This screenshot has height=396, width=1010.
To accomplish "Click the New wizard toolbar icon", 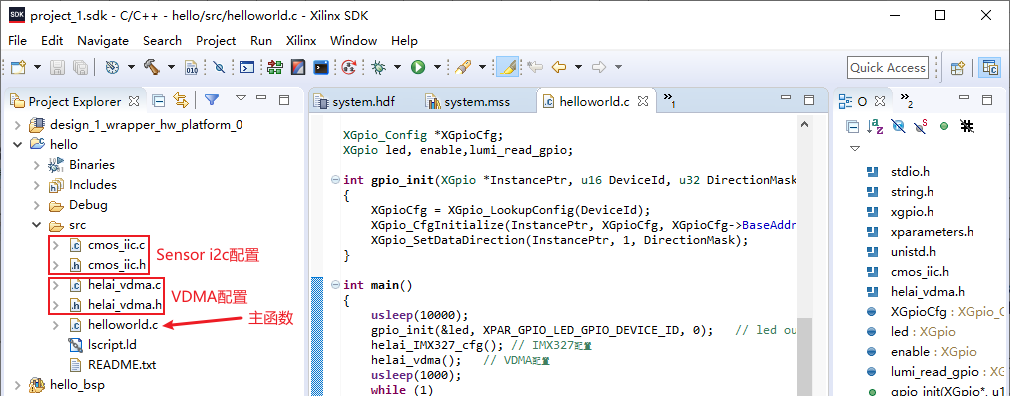I will pos(19,67).
